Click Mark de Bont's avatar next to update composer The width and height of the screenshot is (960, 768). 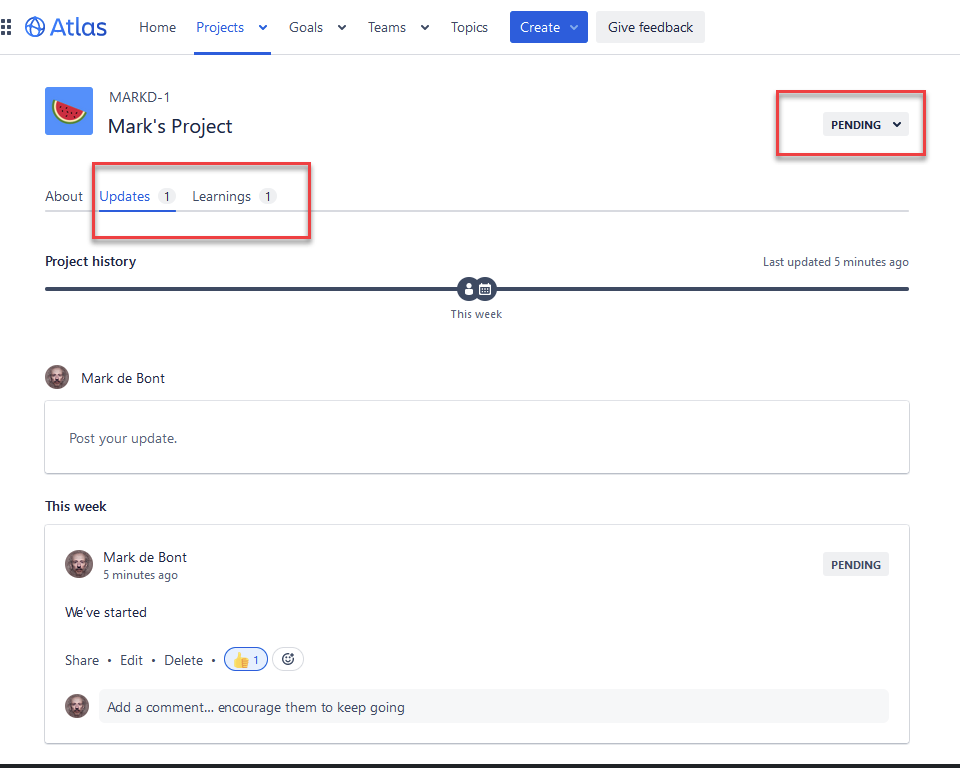[57, 377]
